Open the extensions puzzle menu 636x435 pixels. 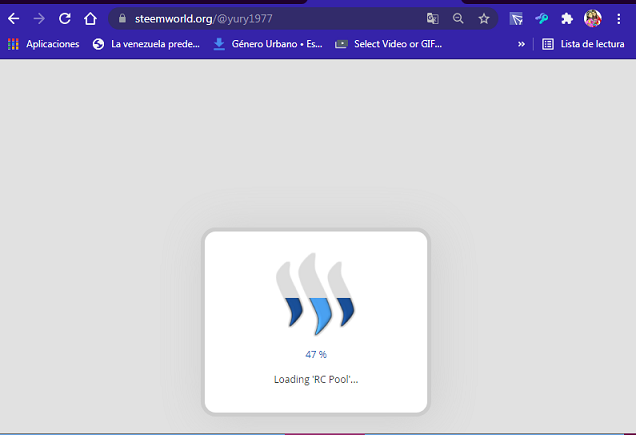(567, 19)
